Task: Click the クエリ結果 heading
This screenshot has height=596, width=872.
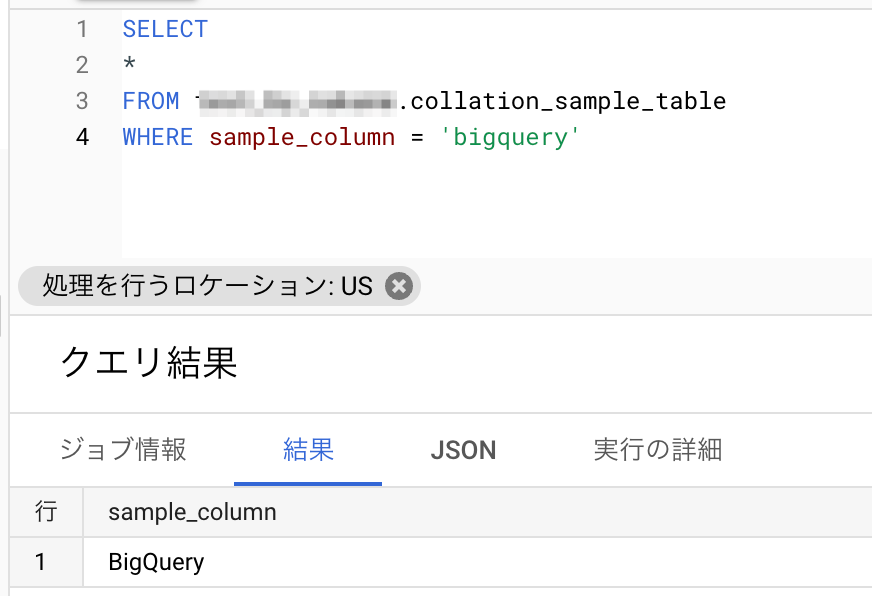Action: click(x=149, y=363)
